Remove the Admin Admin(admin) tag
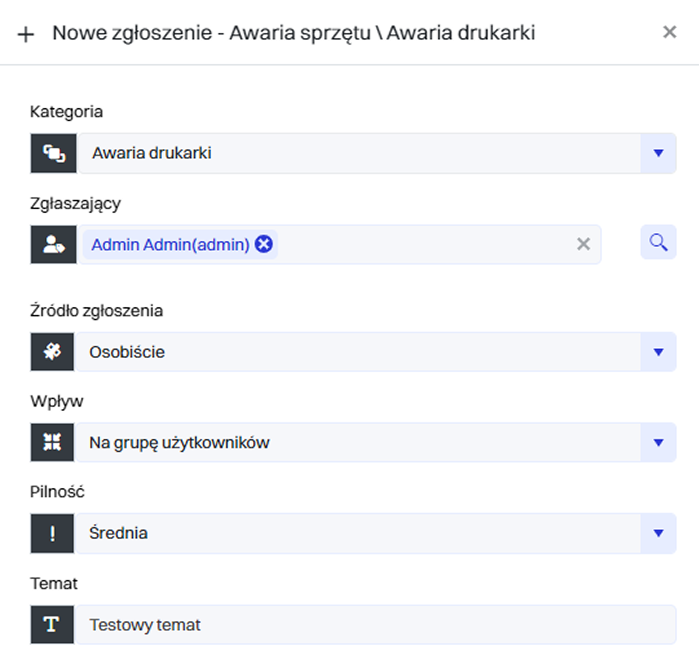This screenshot has height=663, width=700. pyautogui.click(x=264, y=244)
